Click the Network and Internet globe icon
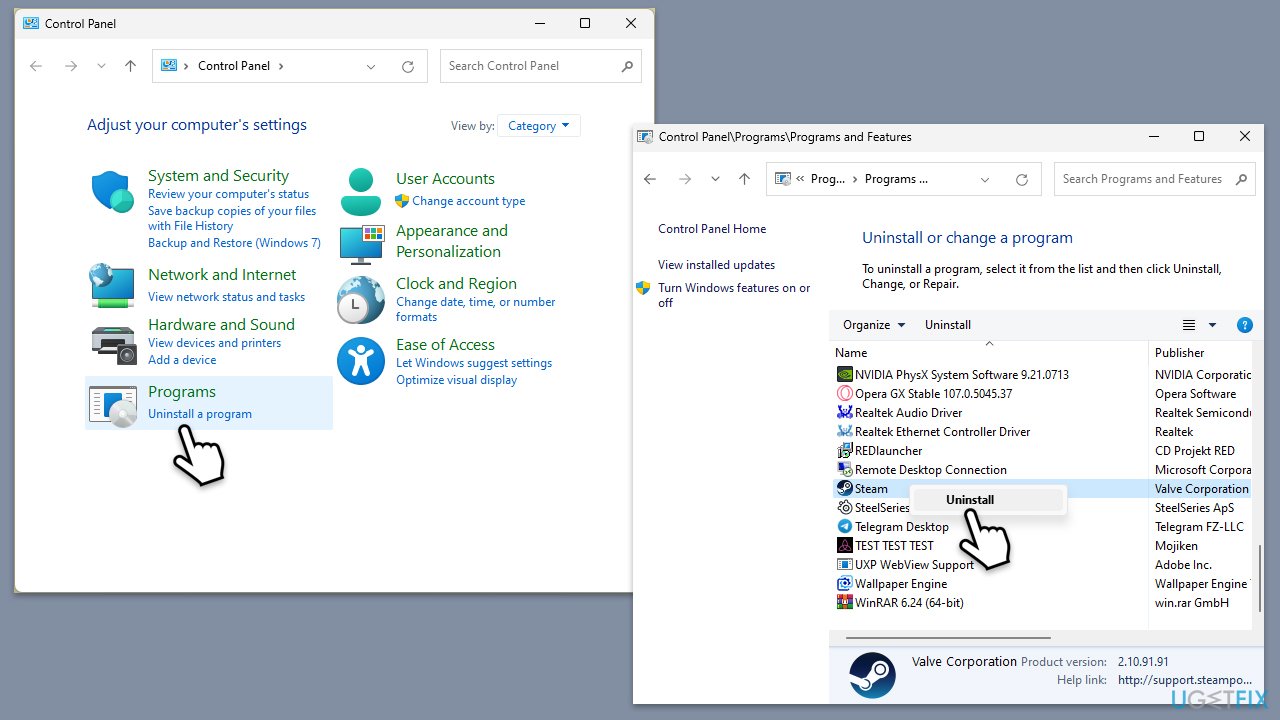Image resolution: width=1280 pixels, height=720 pixels. pyautogui.click(x=112, y=285)
